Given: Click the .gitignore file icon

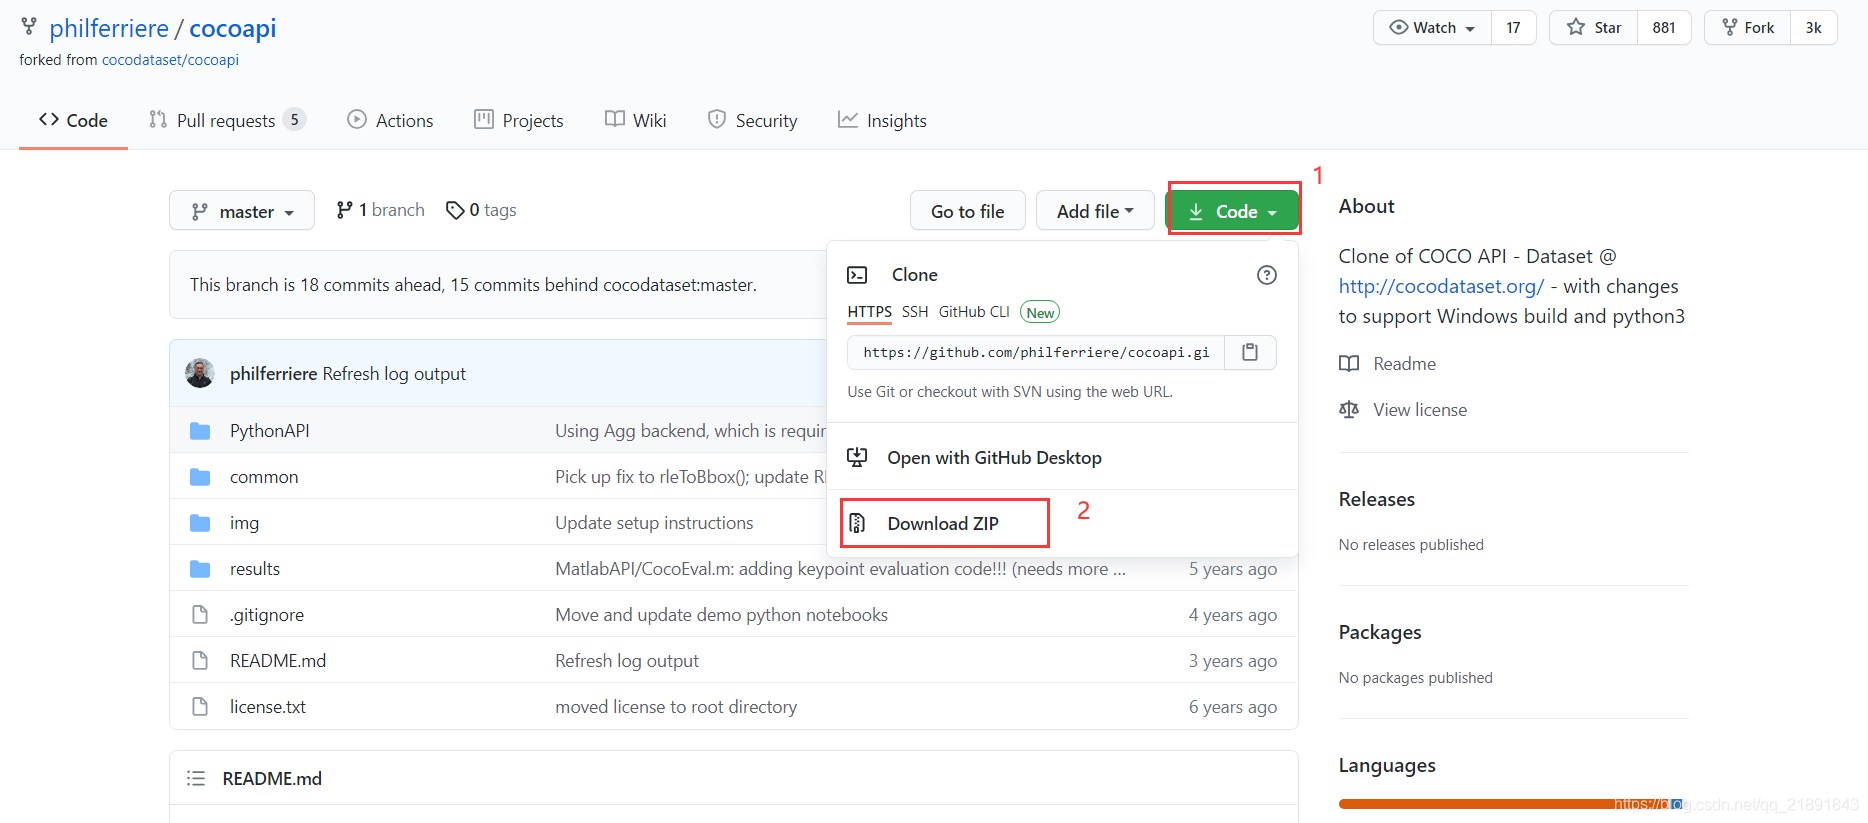Looking at the screenshot, I should pos(200,615).
